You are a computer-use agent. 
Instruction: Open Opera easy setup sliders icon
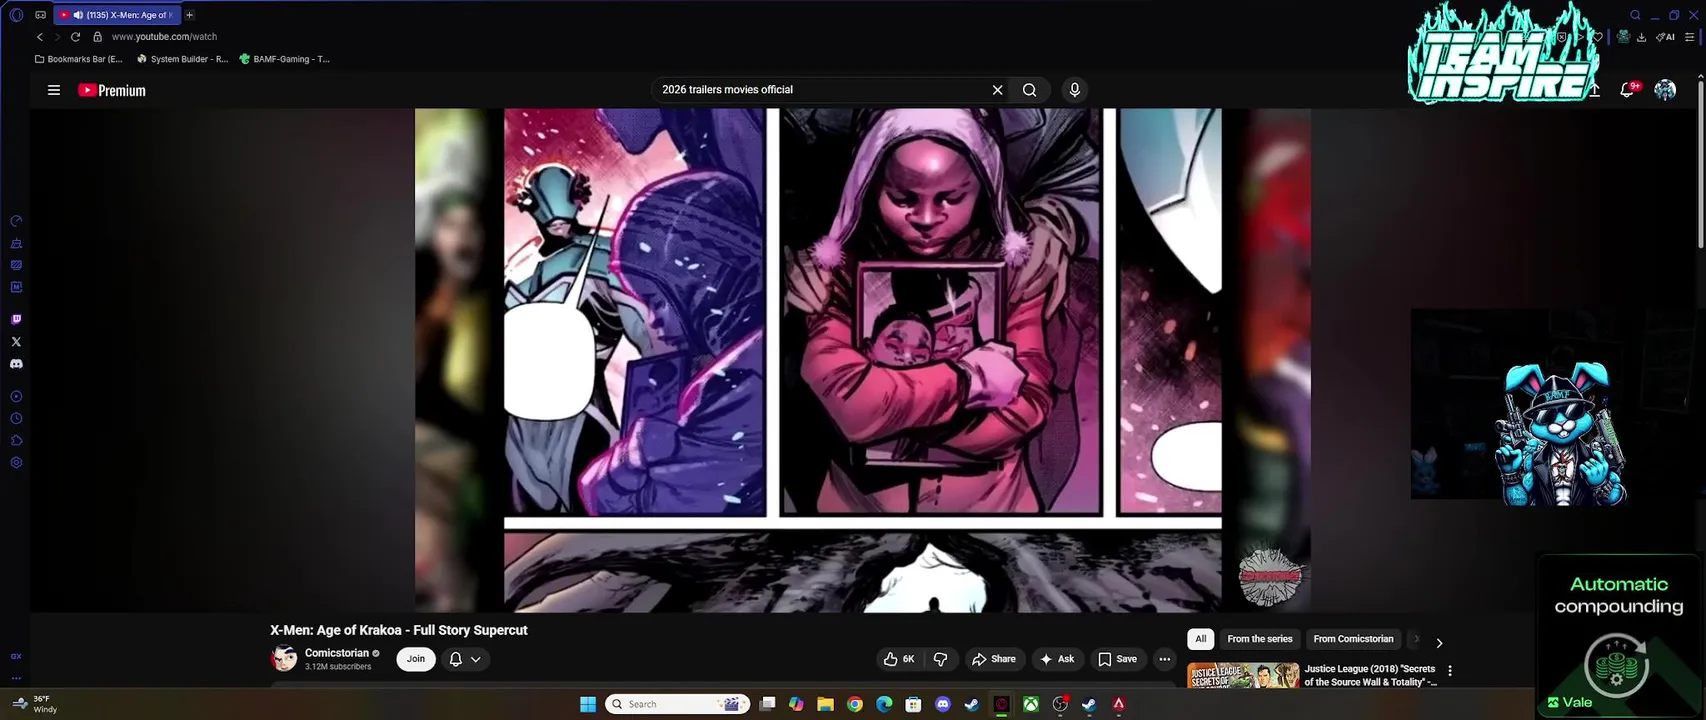[1690, 37]
